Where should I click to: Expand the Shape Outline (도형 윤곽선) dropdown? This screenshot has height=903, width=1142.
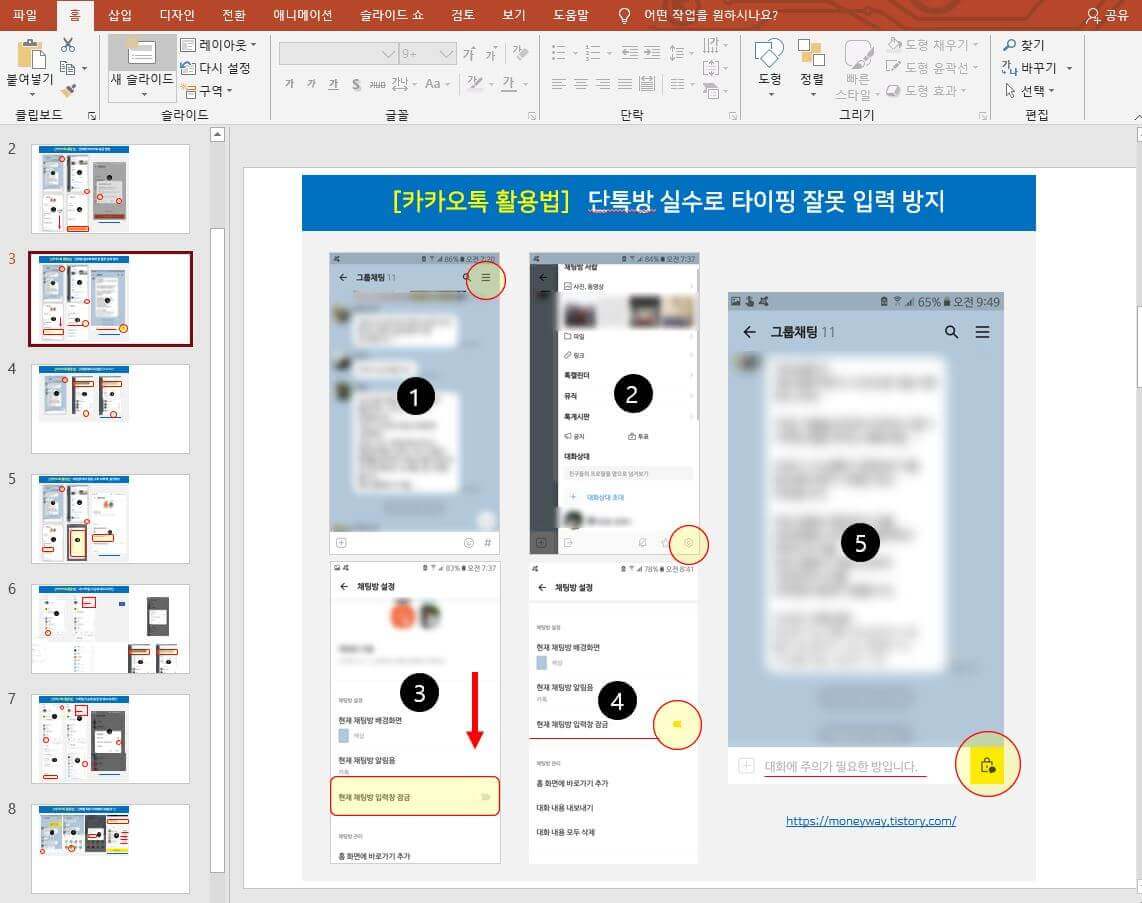975,68
